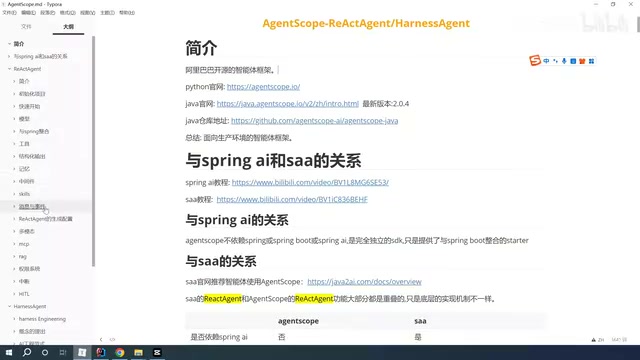Click the 是否依赖spring ai table cell

tap(219, 337)
